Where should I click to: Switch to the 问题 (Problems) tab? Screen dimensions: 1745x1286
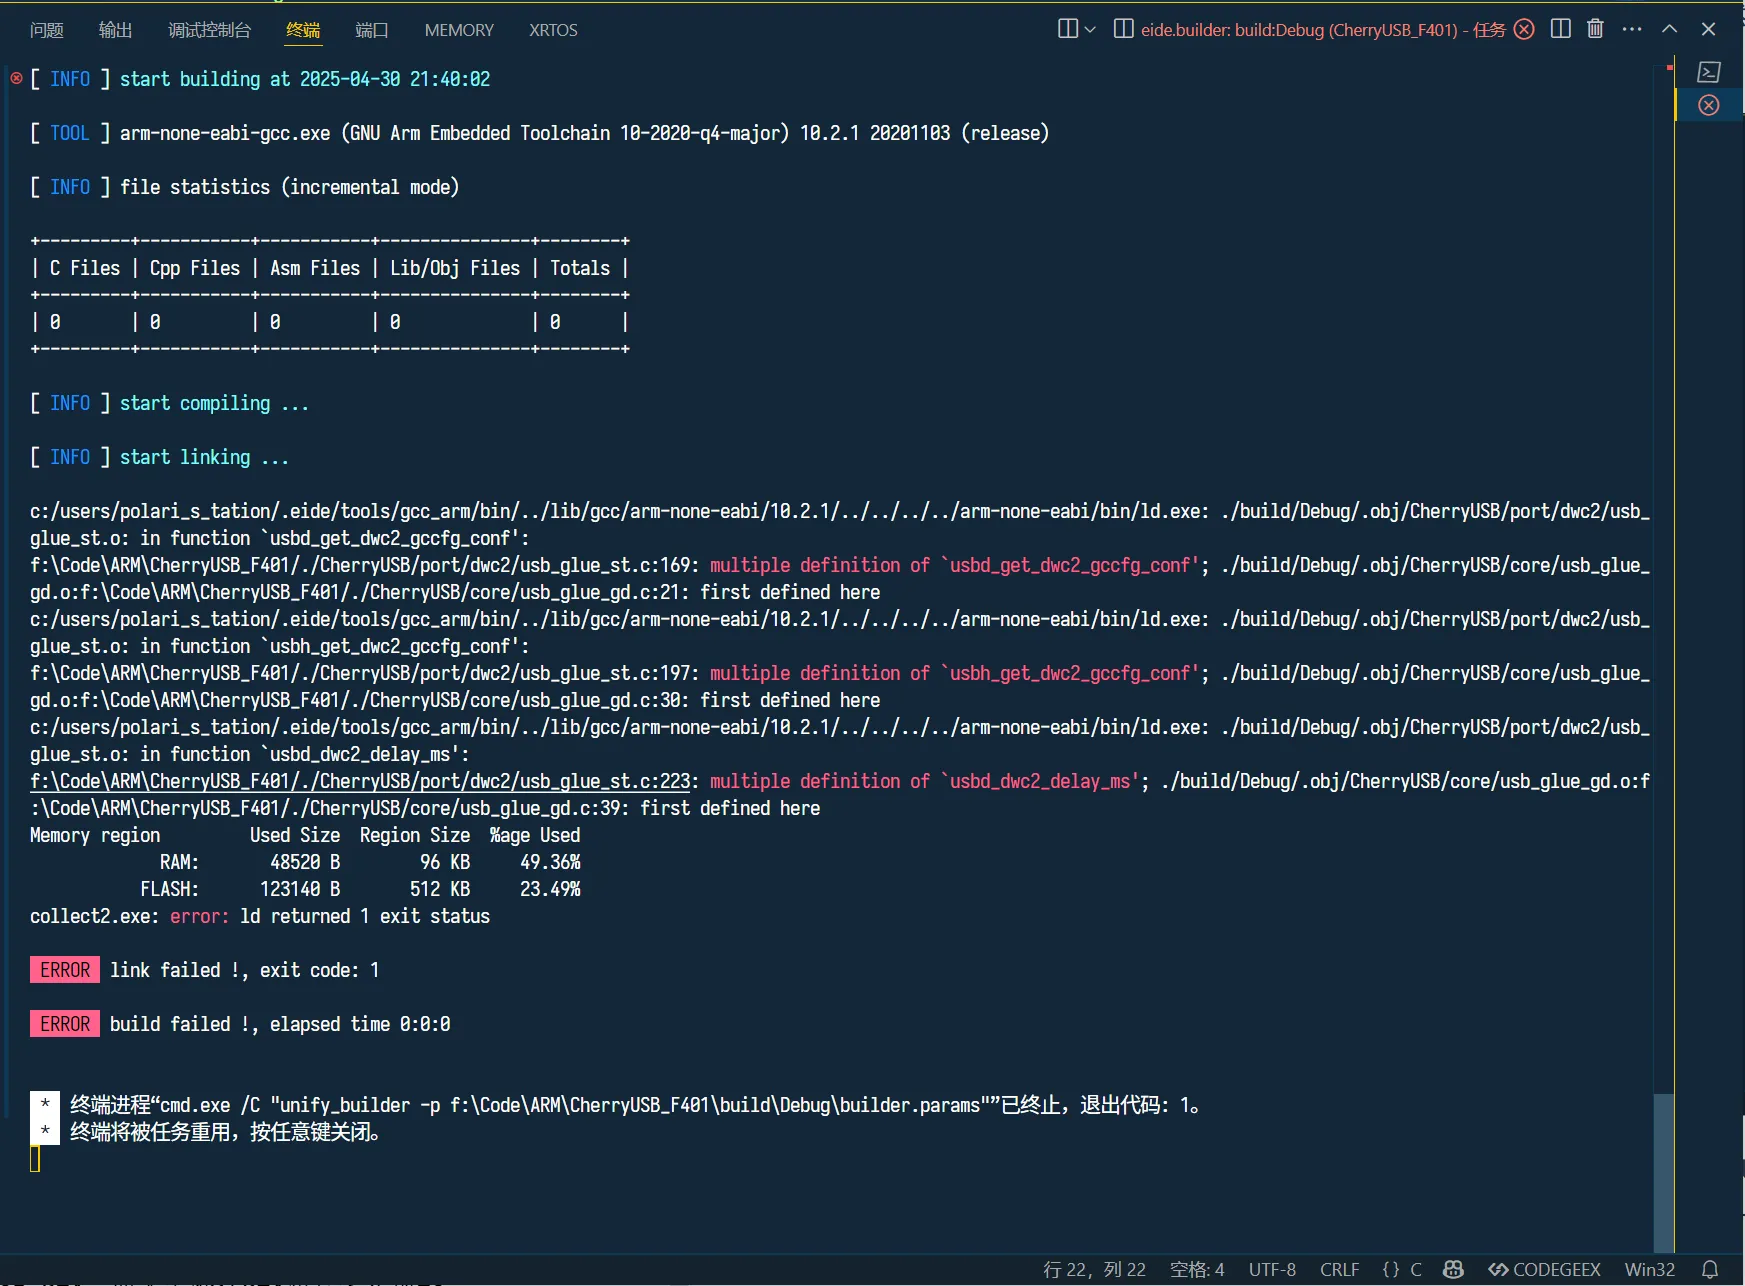(46, 30)
